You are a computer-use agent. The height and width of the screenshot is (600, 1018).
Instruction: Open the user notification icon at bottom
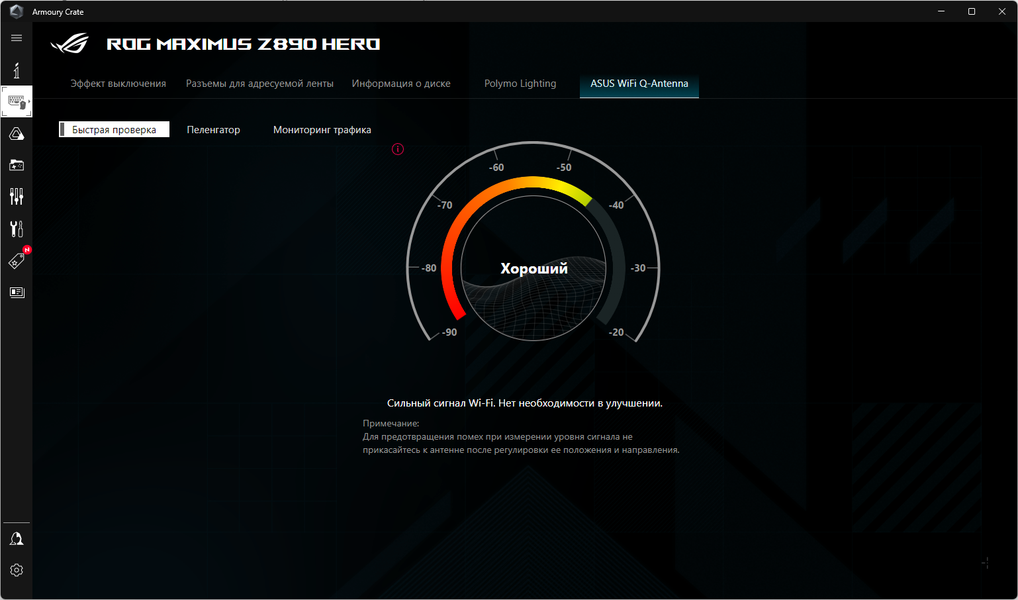pos(16,538)
